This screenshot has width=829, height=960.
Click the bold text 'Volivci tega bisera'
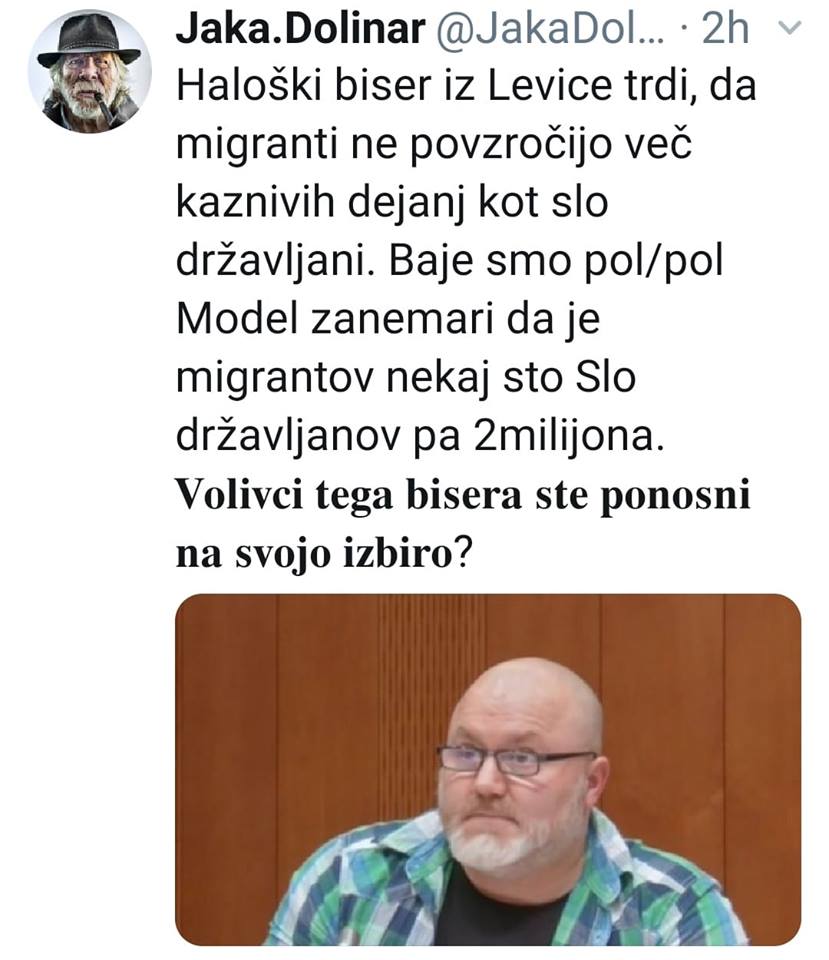pos(348,495)
